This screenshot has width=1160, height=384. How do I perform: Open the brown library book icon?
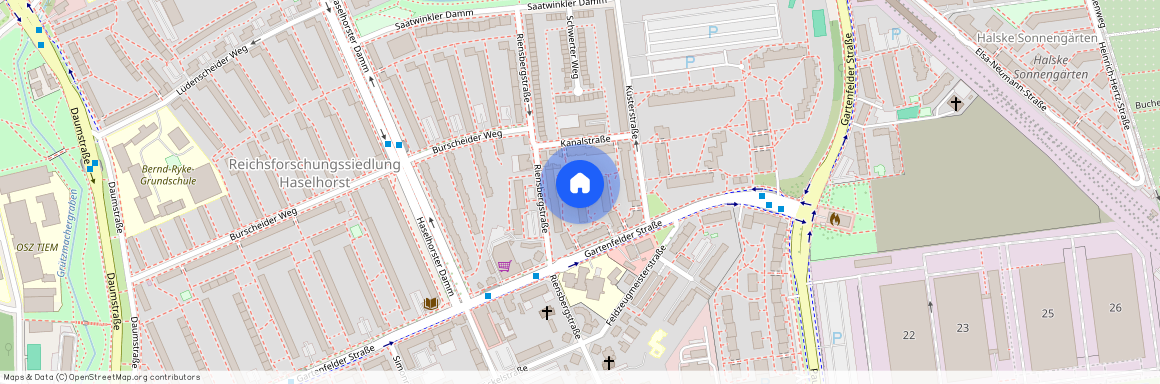point(431,303)
